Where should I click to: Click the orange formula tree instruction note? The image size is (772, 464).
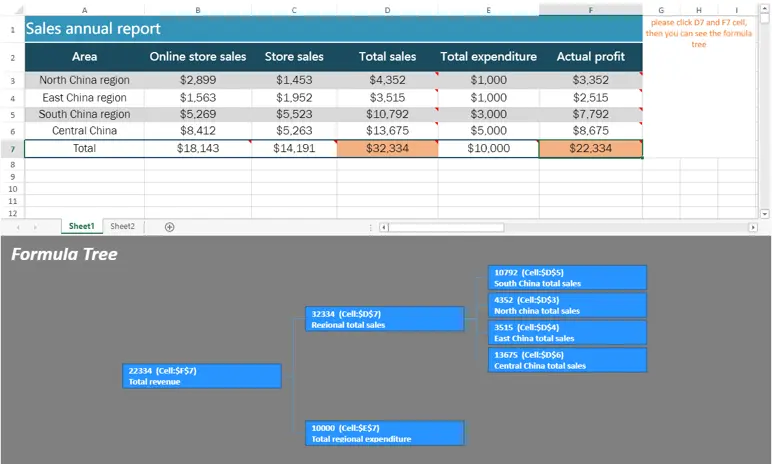(699, 33)
